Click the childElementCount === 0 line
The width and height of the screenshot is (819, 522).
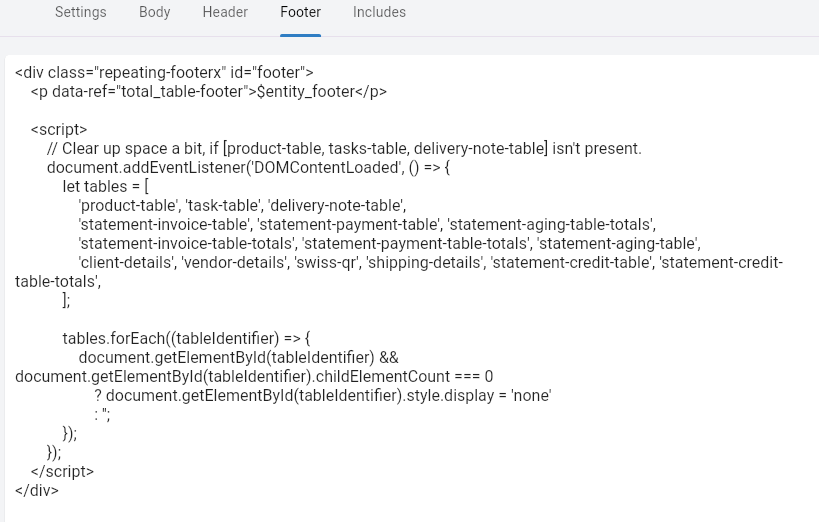click(x=254, y=377)
